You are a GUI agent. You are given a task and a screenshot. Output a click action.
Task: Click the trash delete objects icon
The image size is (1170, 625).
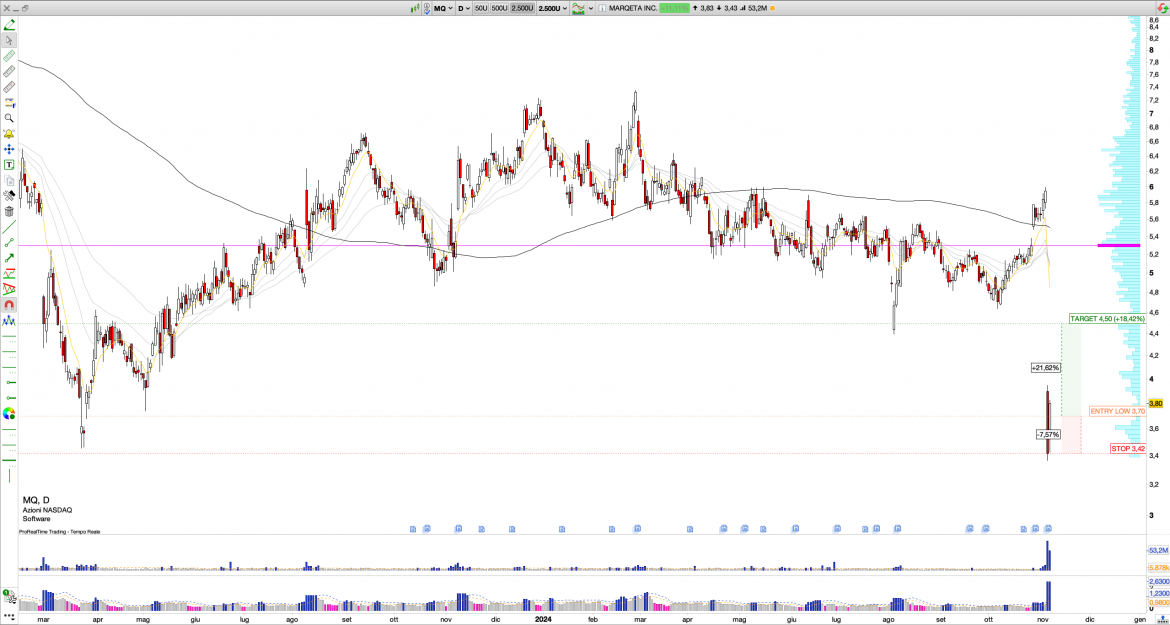point(9,211)
